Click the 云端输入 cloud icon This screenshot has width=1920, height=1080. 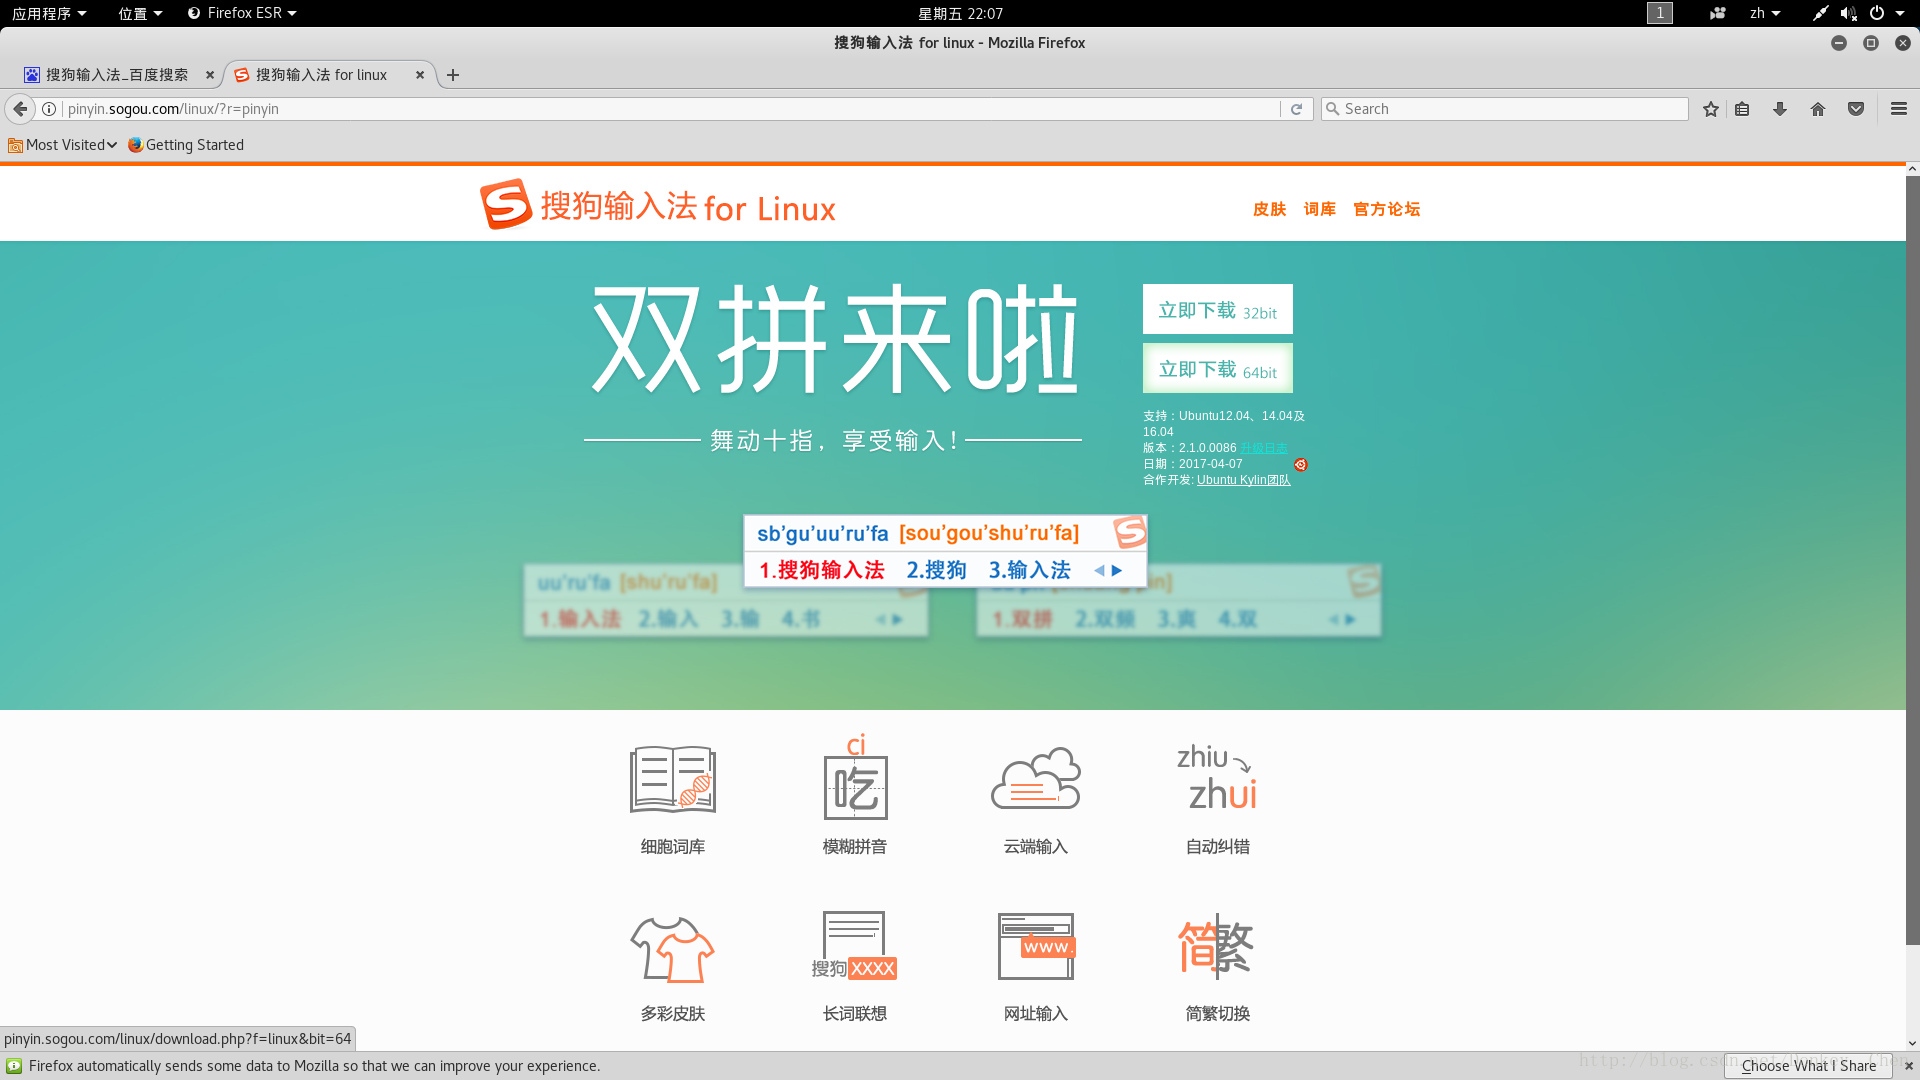click(x=1036, y=778)
